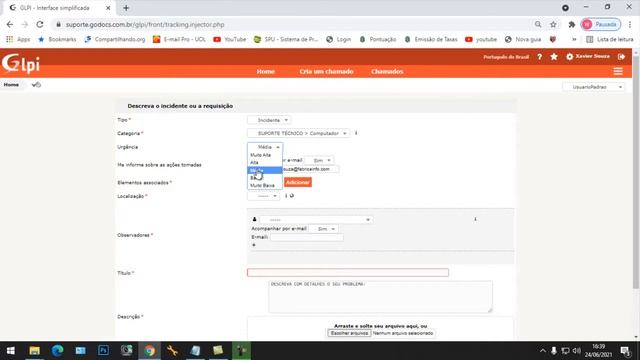Screen dimensions: 640x360
Task: Open Pausada profile button in Chrome
Action: [x=601, y=24]
